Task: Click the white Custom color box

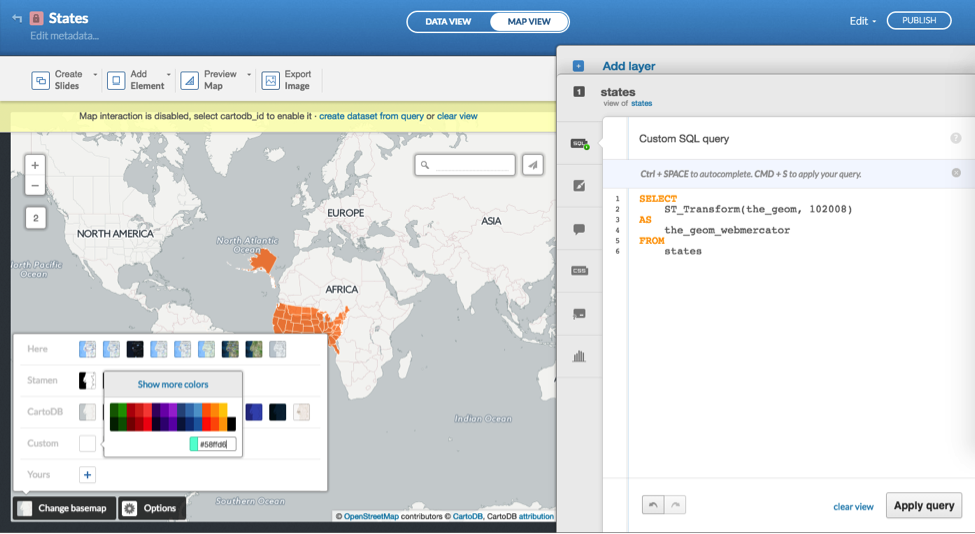Action: tap(87, 443)
